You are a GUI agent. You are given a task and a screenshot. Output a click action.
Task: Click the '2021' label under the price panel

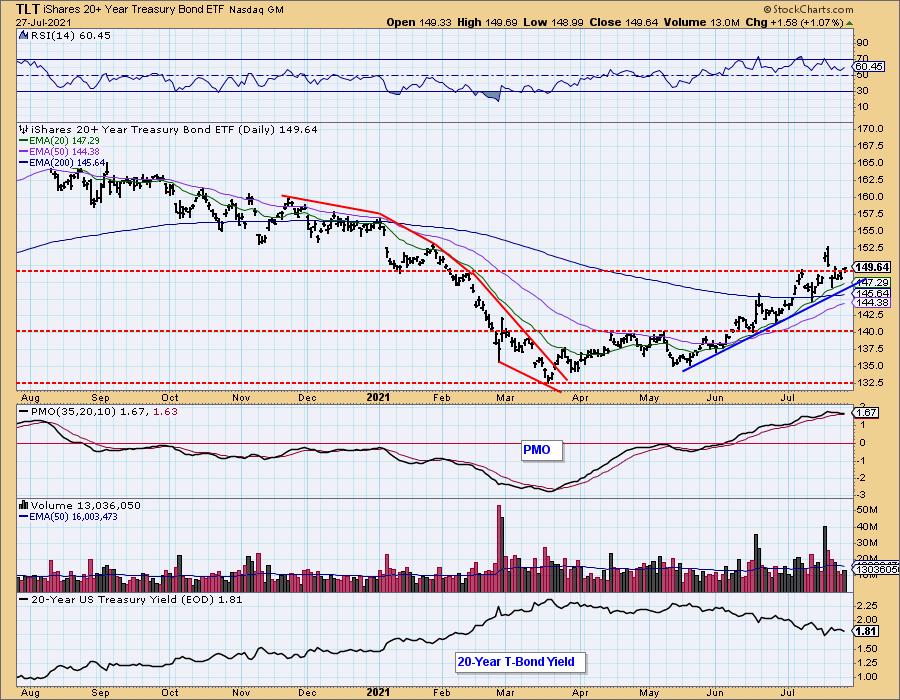(378, 397)
